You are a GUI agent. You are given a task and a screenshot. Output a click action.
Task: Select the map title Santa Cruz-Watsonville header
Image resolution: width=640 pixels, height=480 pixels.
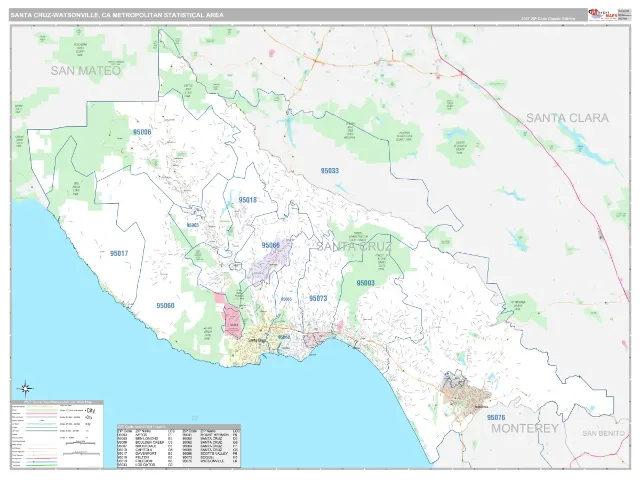[x=117, y=15]
